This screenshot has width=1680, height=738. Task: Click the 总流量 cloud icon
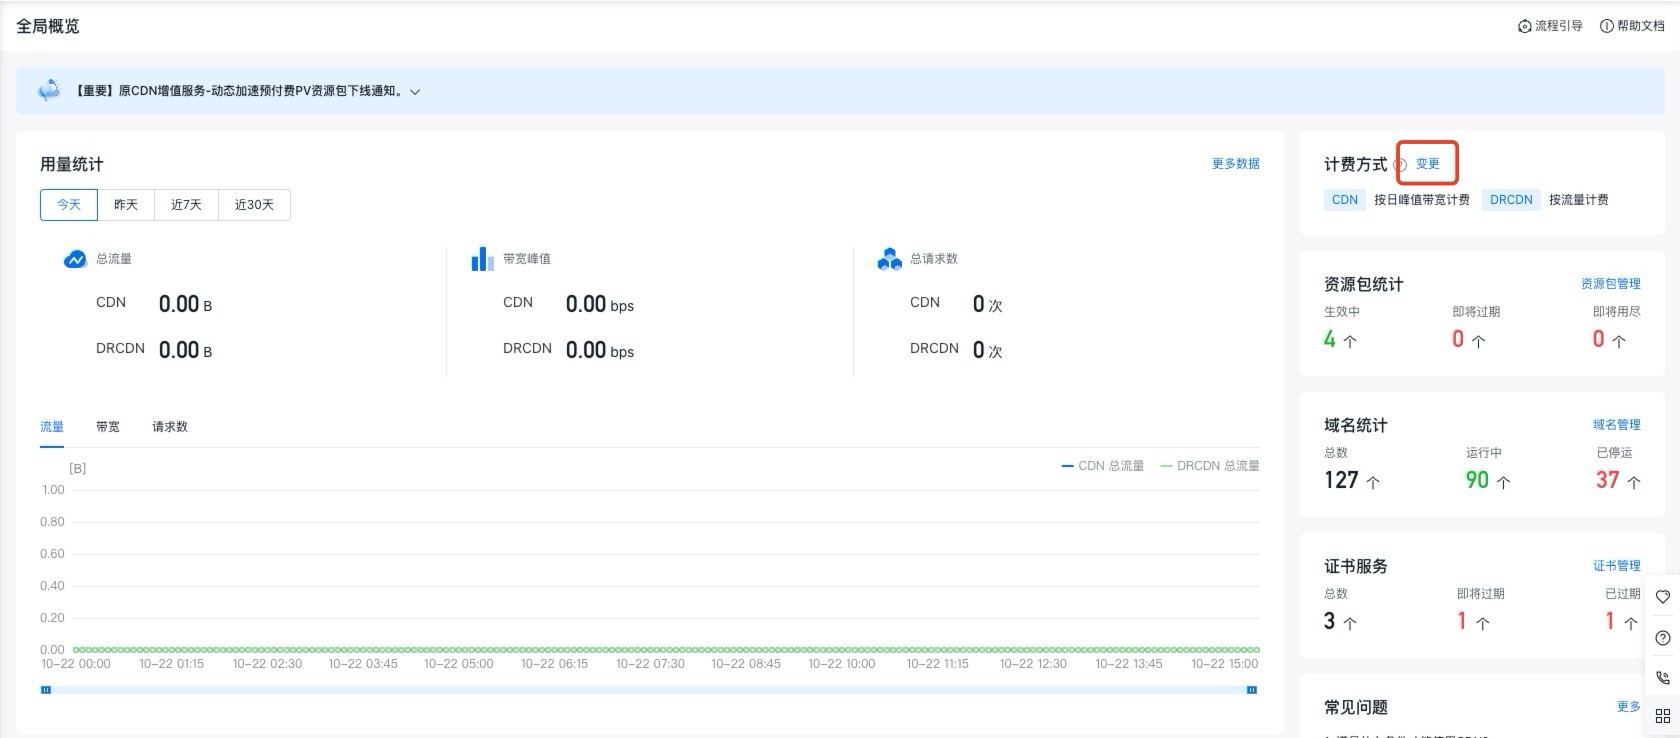[x=75, y=259]
